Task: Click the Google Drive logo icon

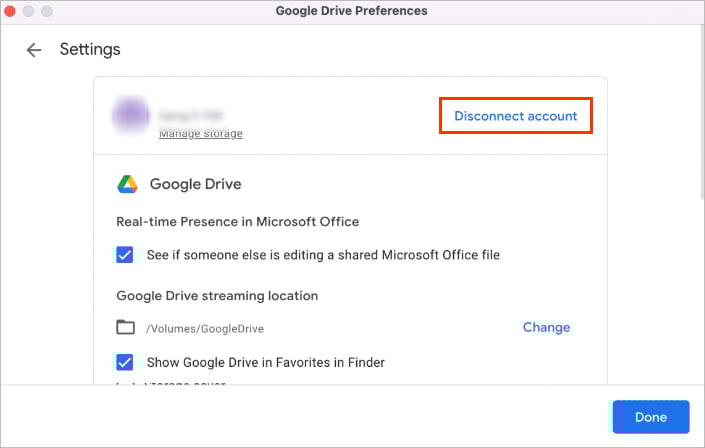Action: (x=127, y=184)
